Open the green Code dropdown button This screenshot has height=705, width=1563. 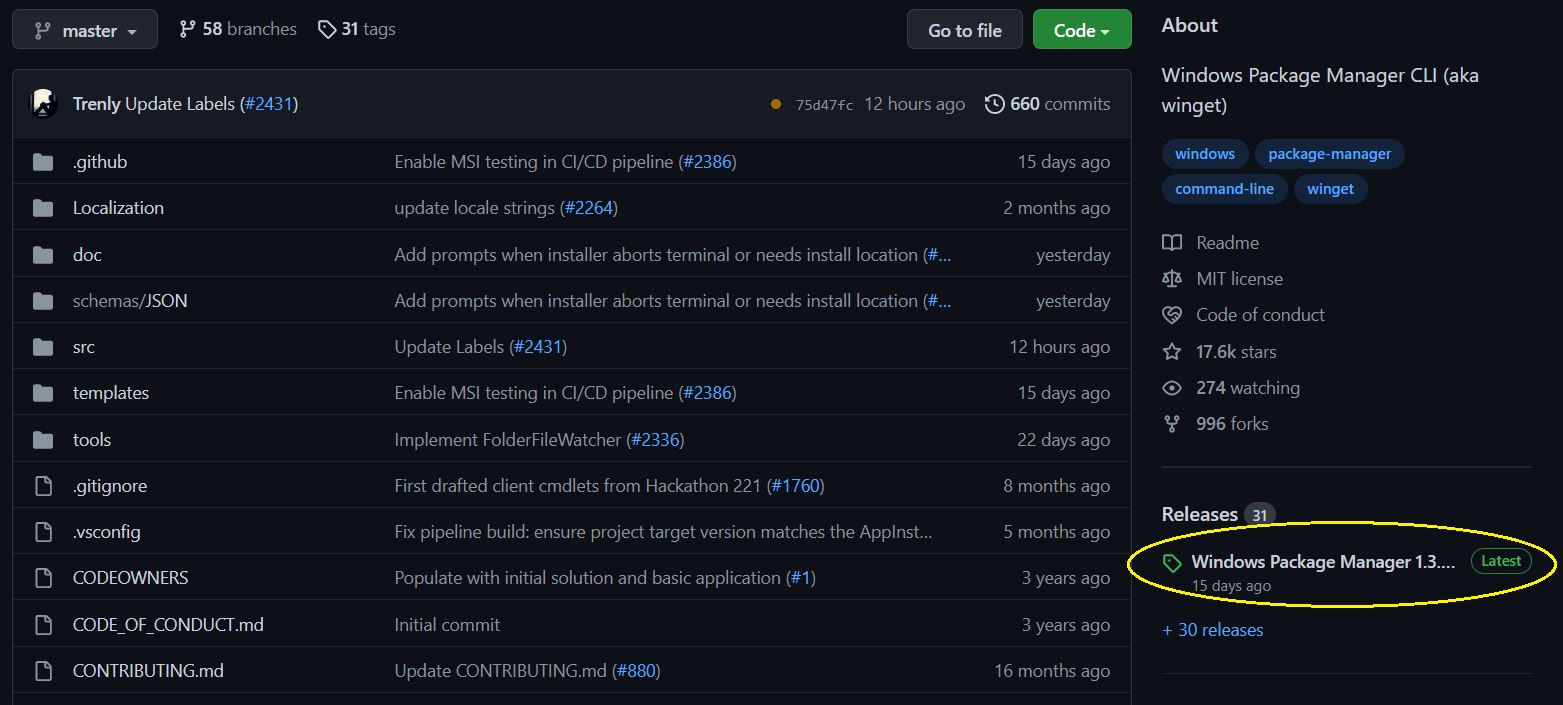coord(1082,30)
